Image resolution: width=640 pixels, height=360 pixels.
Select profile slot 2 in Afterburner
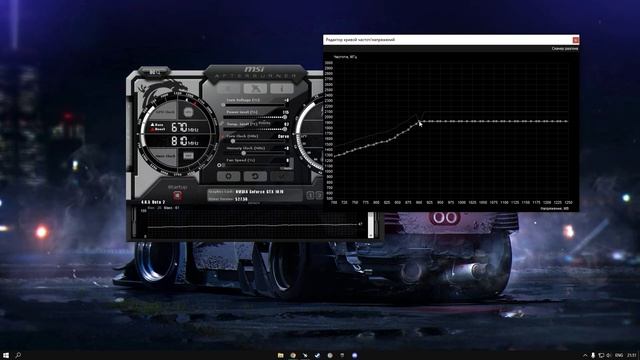click(319, 196)
